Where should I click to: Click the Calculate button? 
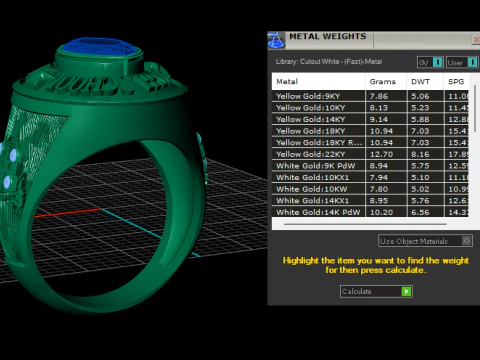pos(376,291)
